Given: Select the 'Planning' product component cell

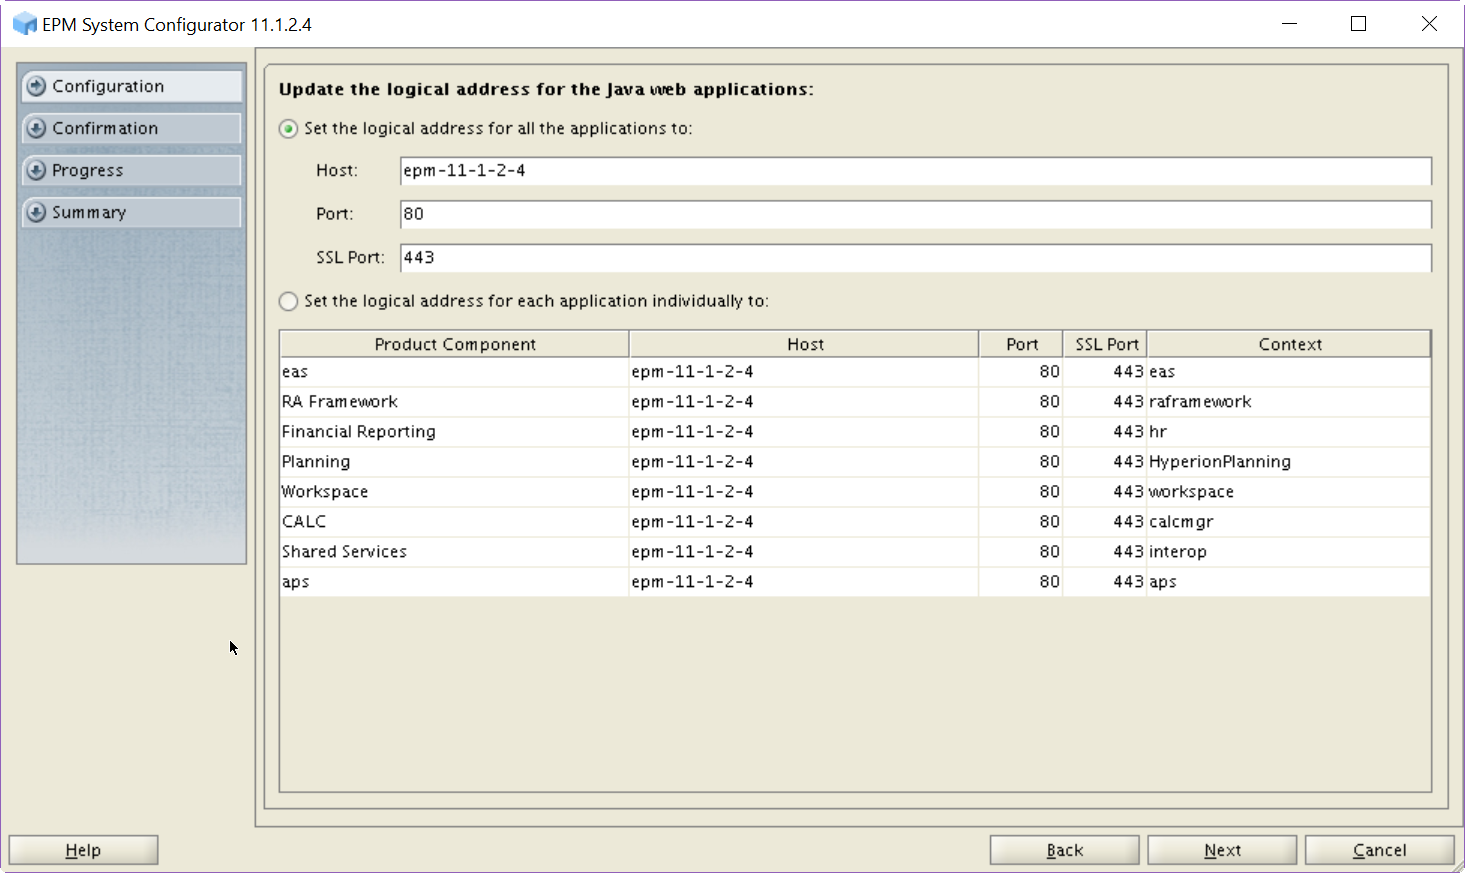Looking at the screenshot, I should click(455, 462).
